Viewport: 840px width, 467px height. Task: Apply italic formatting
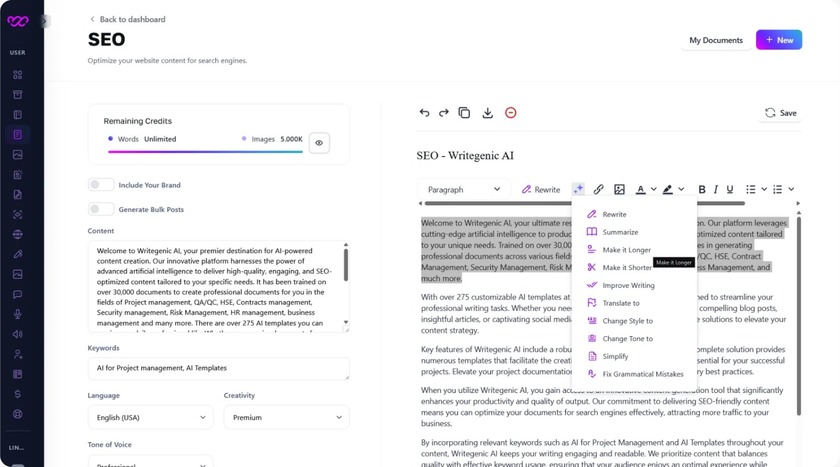coord(716,189)
